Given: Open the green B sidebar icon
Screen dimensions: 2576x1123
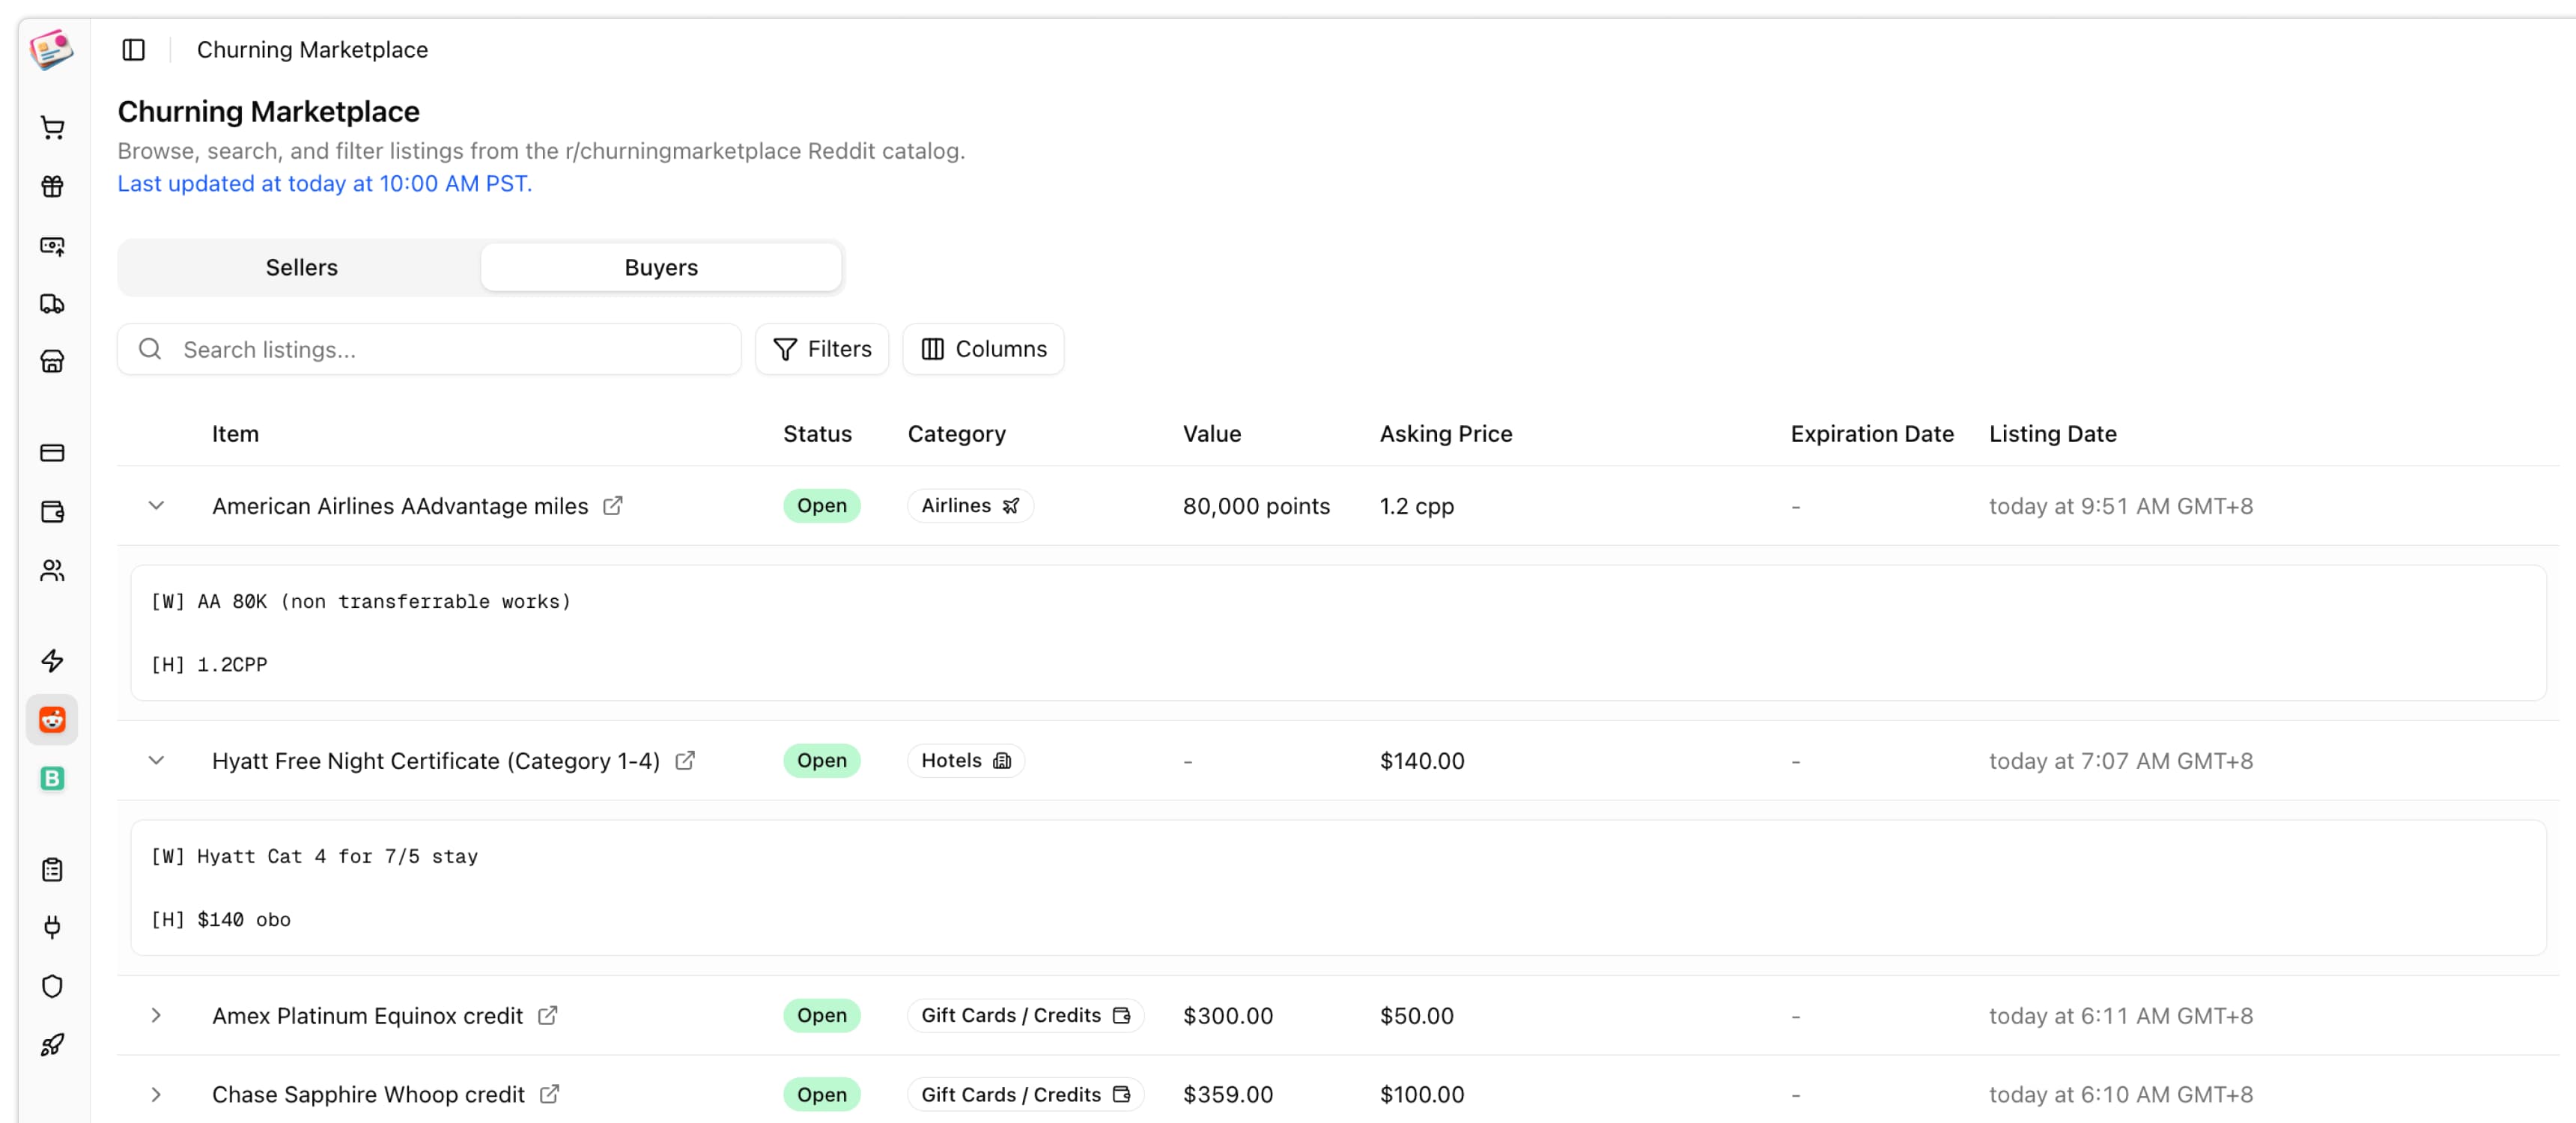Looking at the screenshot, I should tap(52, 778).
